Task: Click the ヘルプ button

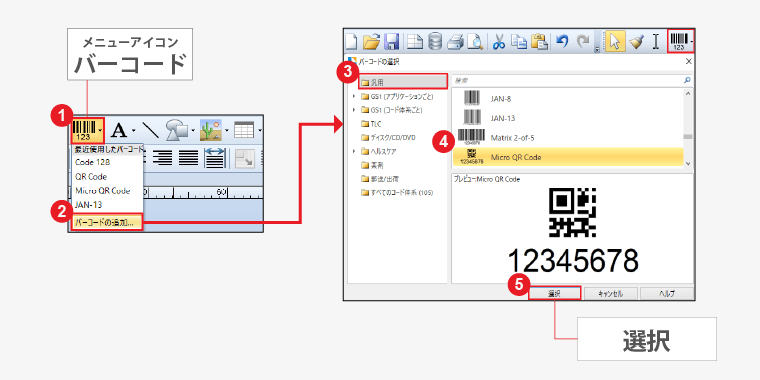Action: tap(666, 294)
